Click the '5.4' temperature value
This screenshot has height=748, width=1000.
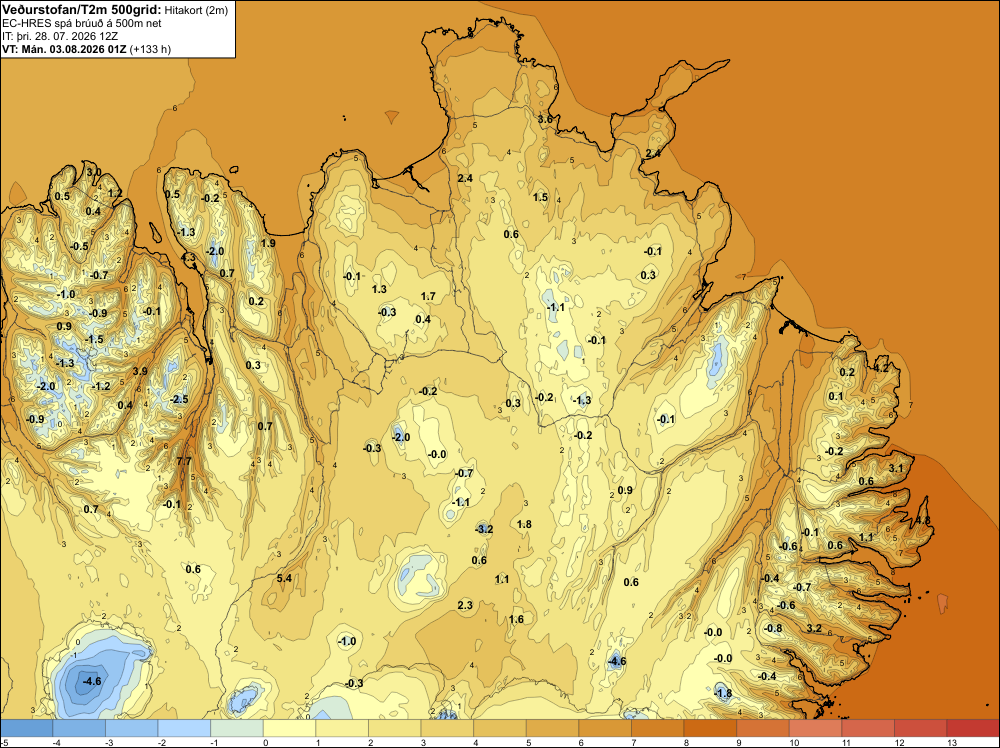(x=284, y=578)
